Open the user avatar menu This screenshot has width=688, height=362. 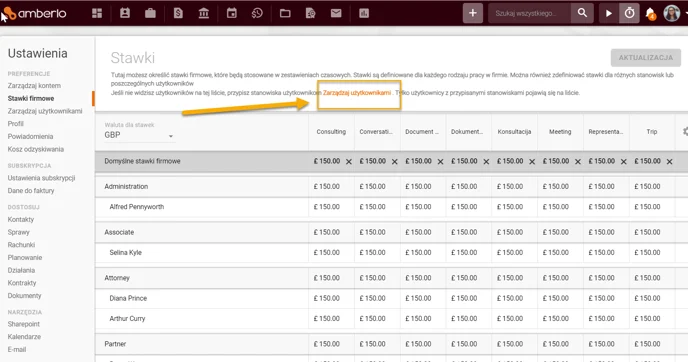(x=672, y=13)
